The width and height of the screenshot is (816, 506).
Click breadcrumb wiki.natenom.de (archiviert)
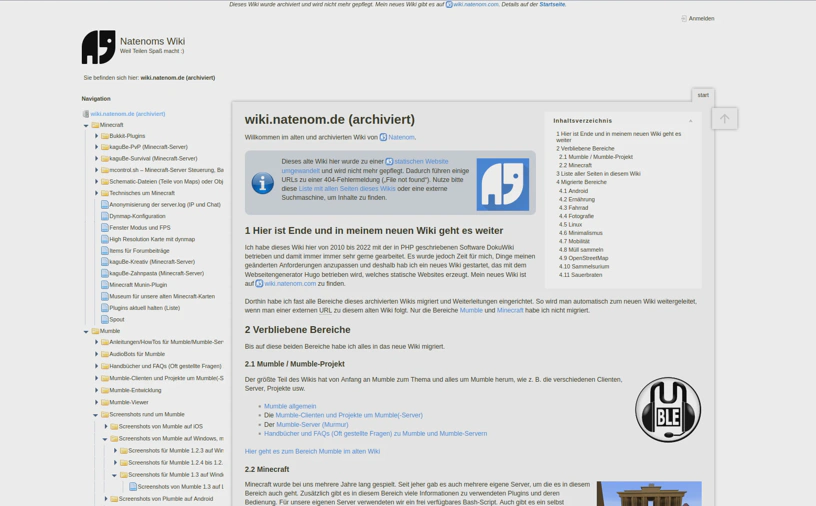pos(177,78)
